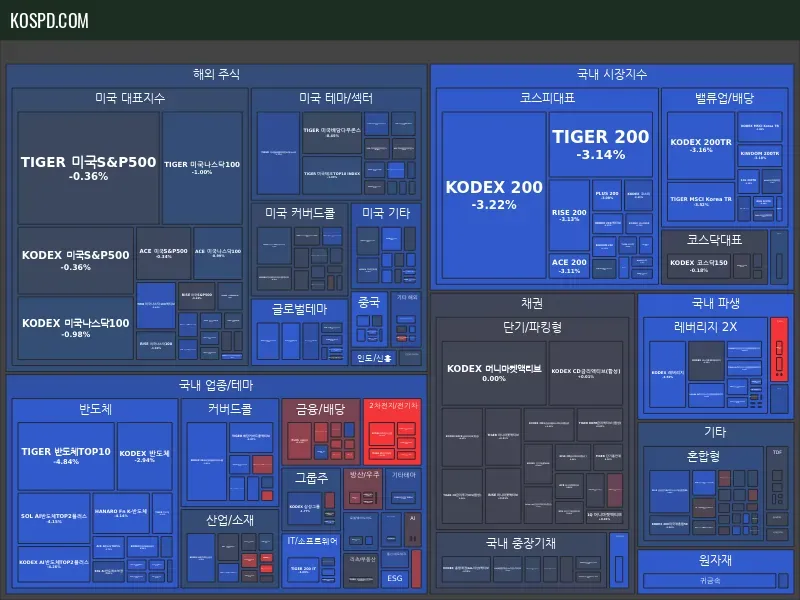Select the 국내 업종/테마 sector header
Image resolution: width=800 pixels, height=600 pixels.
coord(216,385)
